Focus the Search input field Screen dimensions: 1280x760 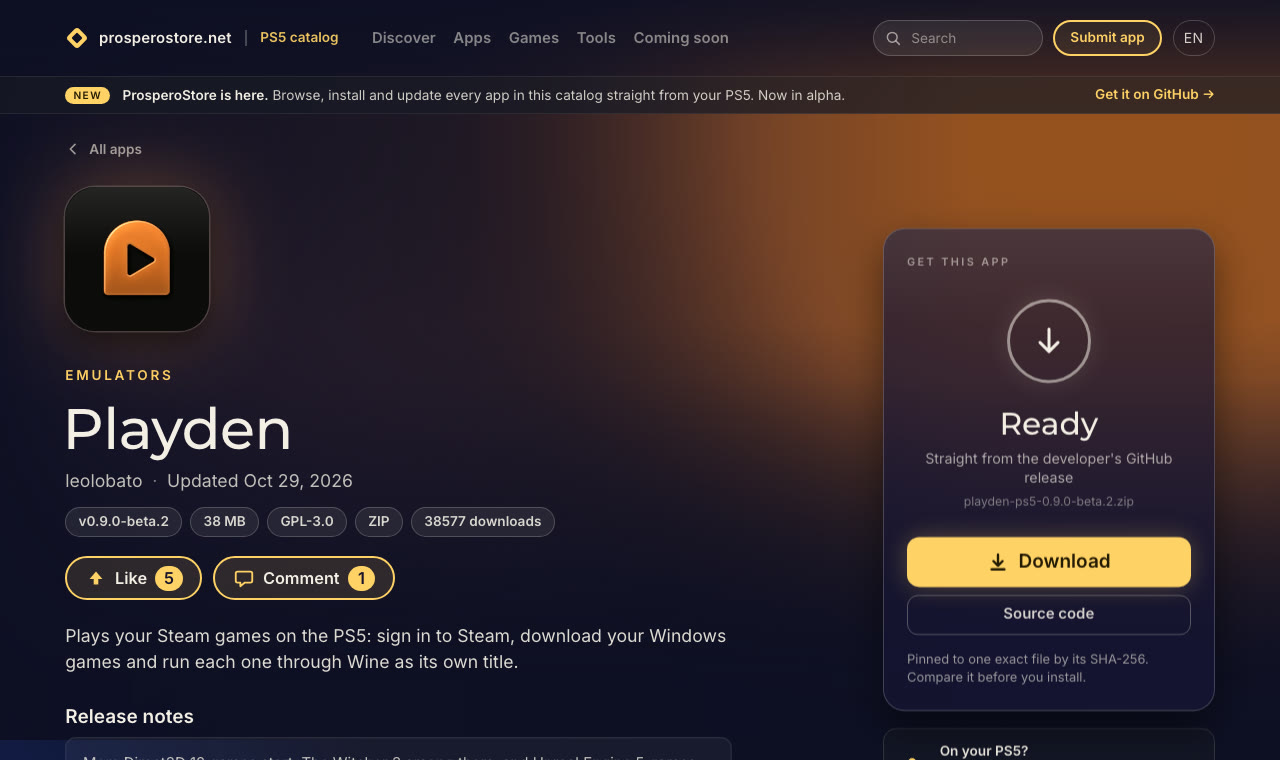[958, 38]
